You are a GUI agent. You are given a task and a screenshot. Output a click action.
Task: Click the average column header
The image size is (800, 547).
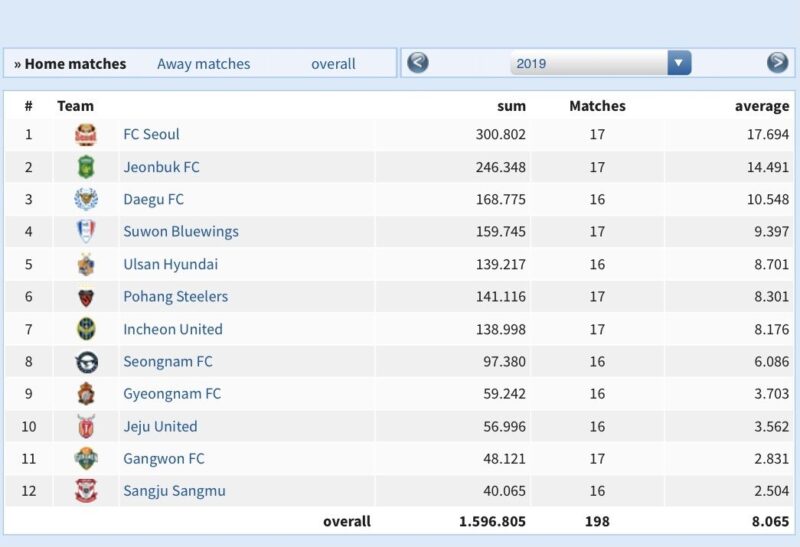[761, 106]
